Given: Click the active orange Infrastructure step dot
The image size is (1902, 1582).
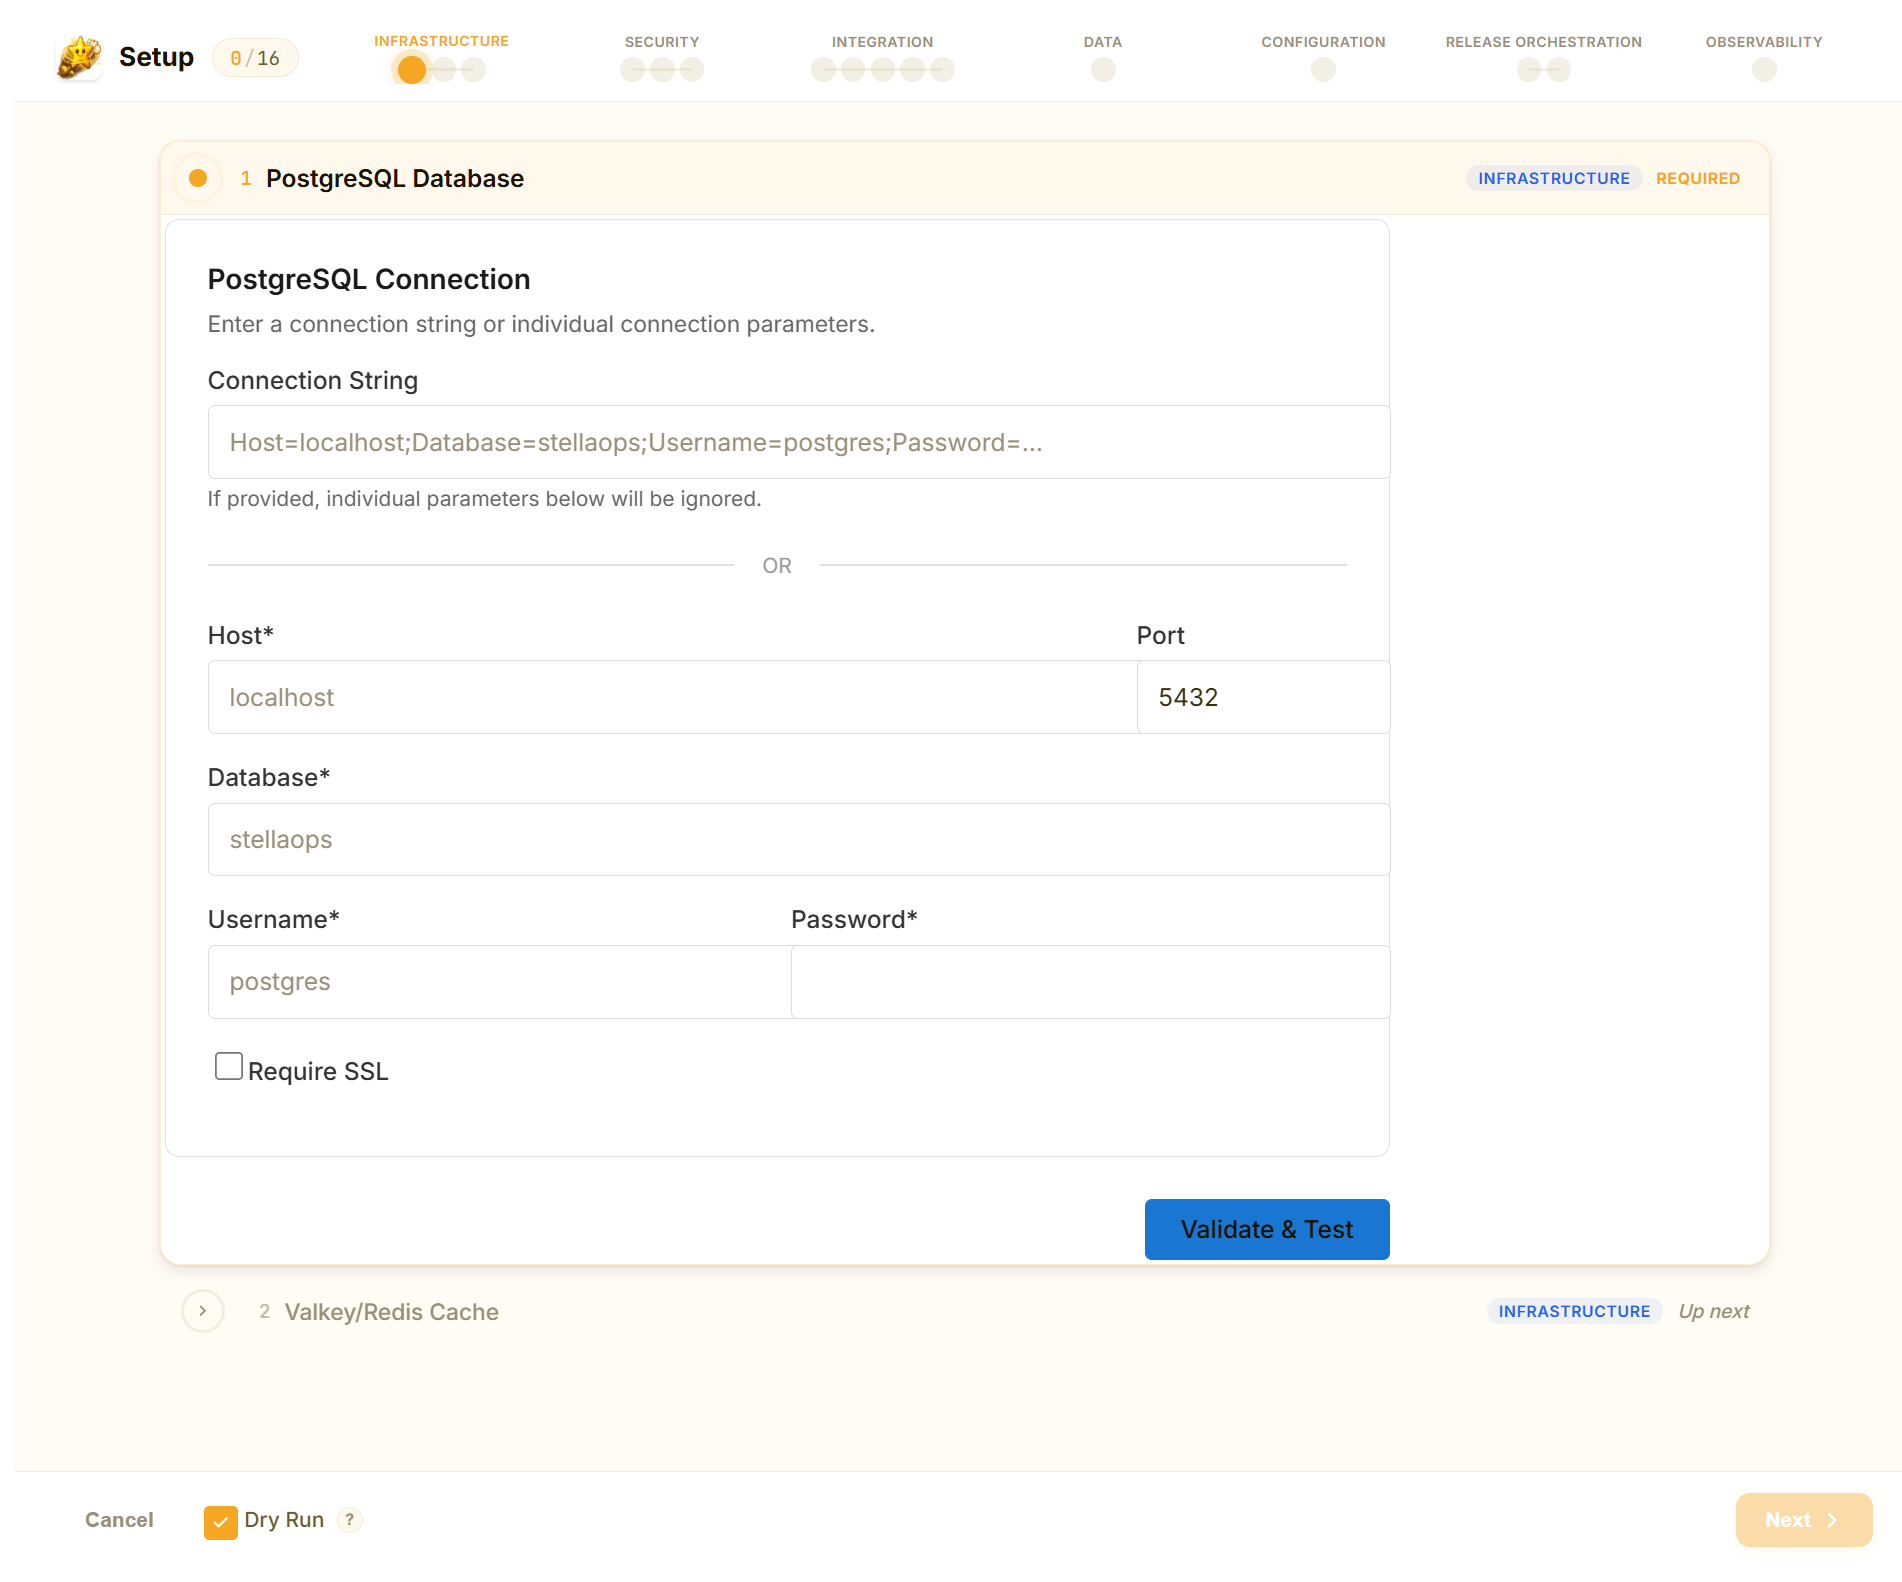Looking at the screenshot, I should 412,70.
